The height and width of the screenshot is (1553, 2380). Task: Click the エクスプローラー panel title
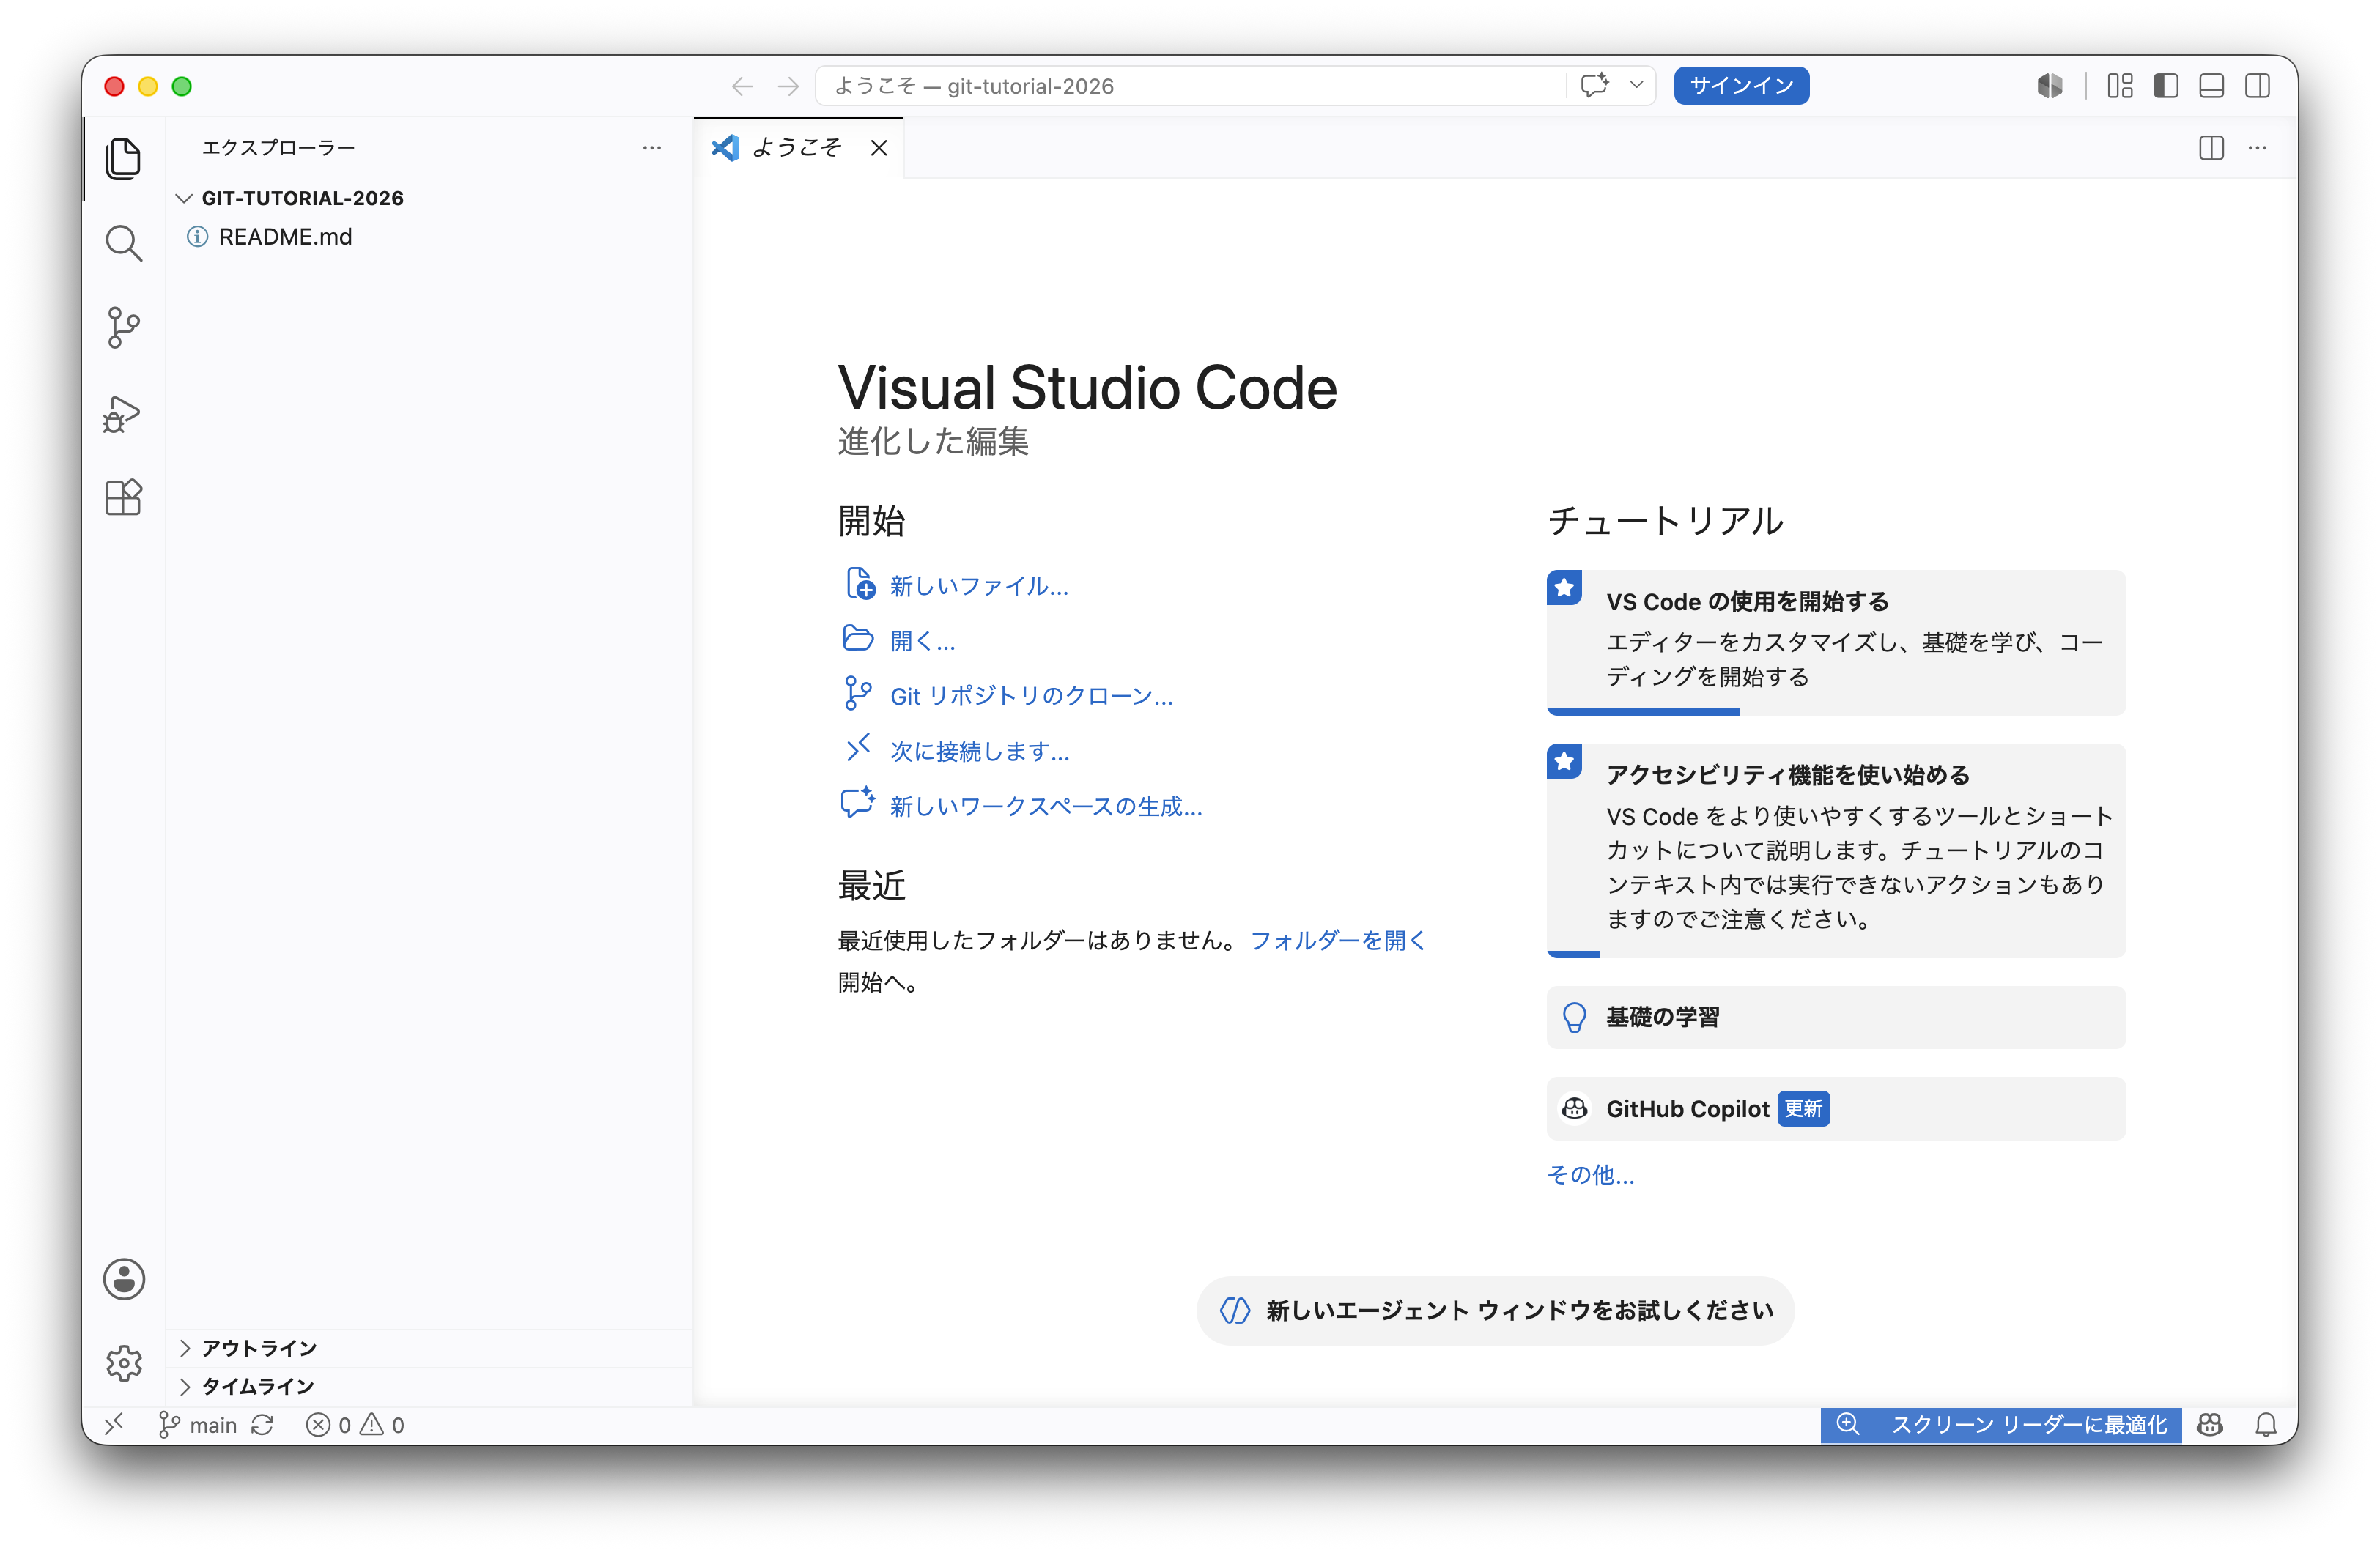click(278, 148)
